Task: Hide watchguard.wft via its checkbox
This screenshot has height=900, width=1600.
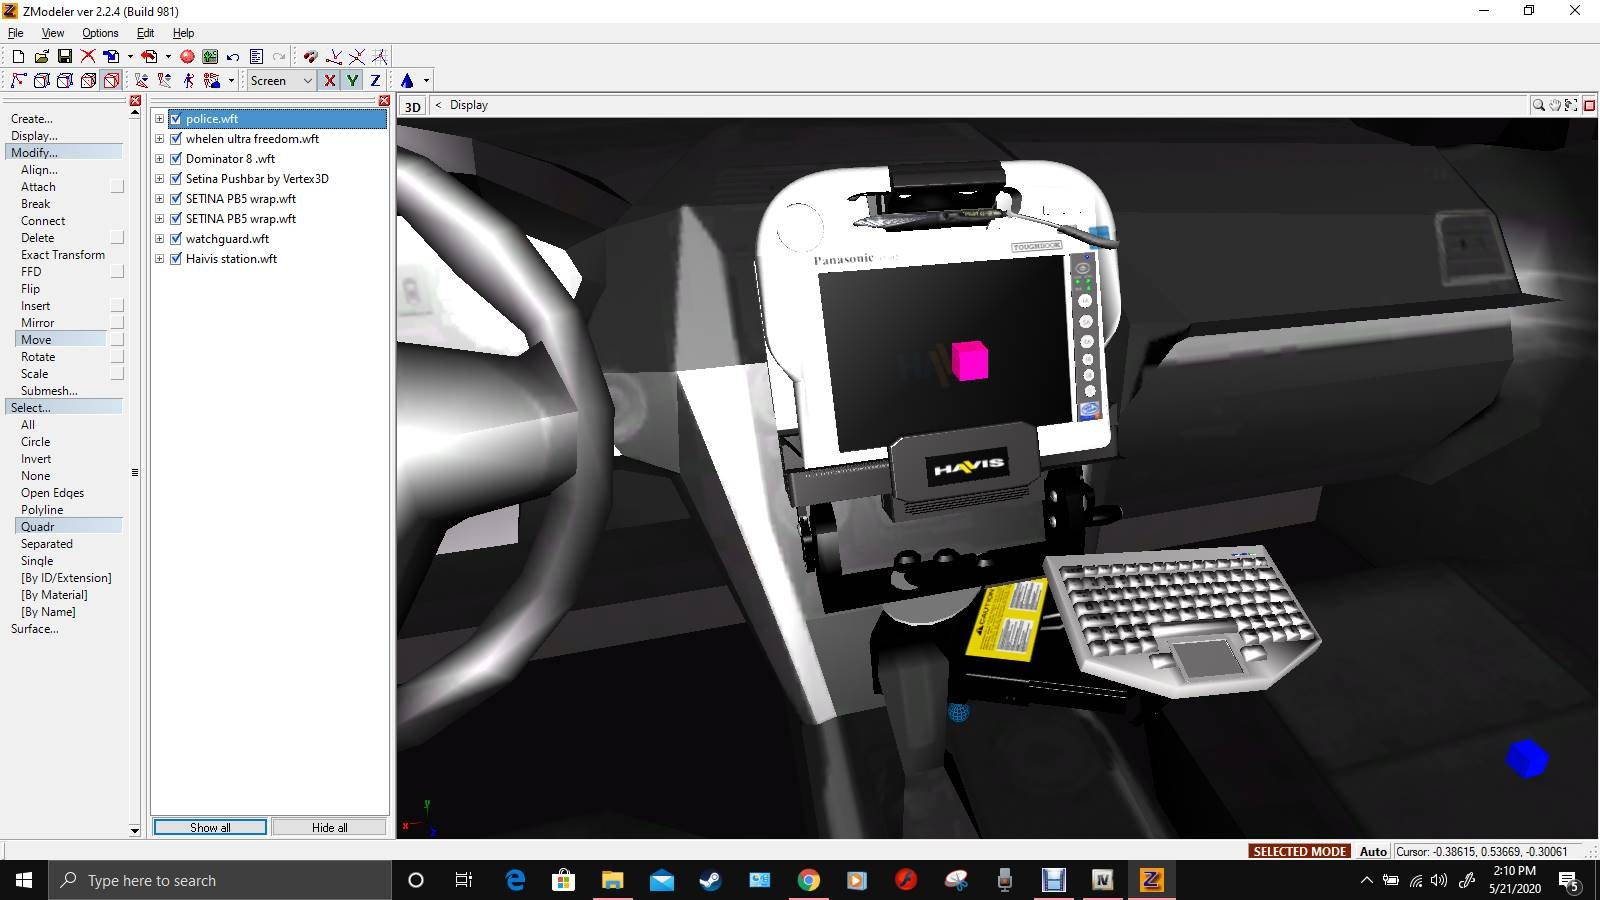Action: [176, 239]
